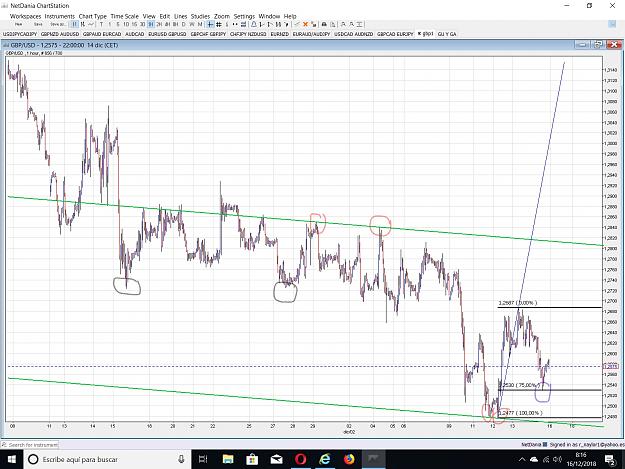Image resolution: width=625 pixels, height=469 pixels.
Task: Open the Windows notification center icon
Action: (x=610, y=459)
